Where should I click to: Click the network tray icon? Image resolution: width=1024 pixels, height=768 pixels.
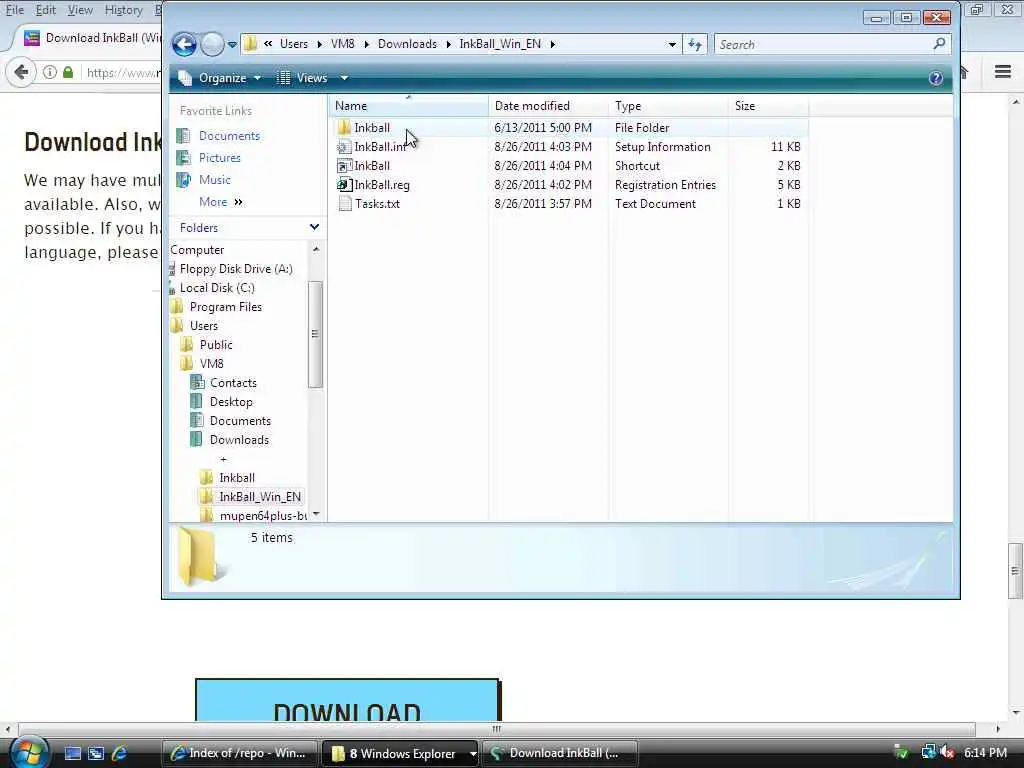928,753
